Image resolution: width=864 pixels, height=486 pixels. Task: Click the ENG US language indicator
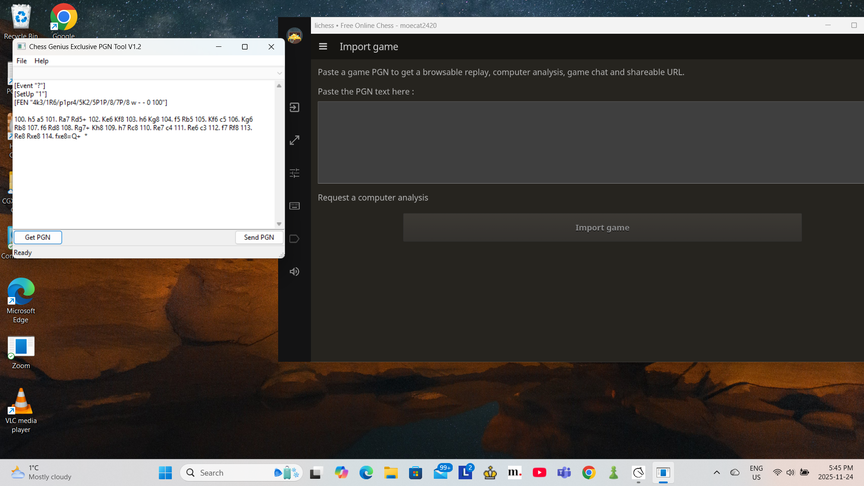[x=756, y=473]
